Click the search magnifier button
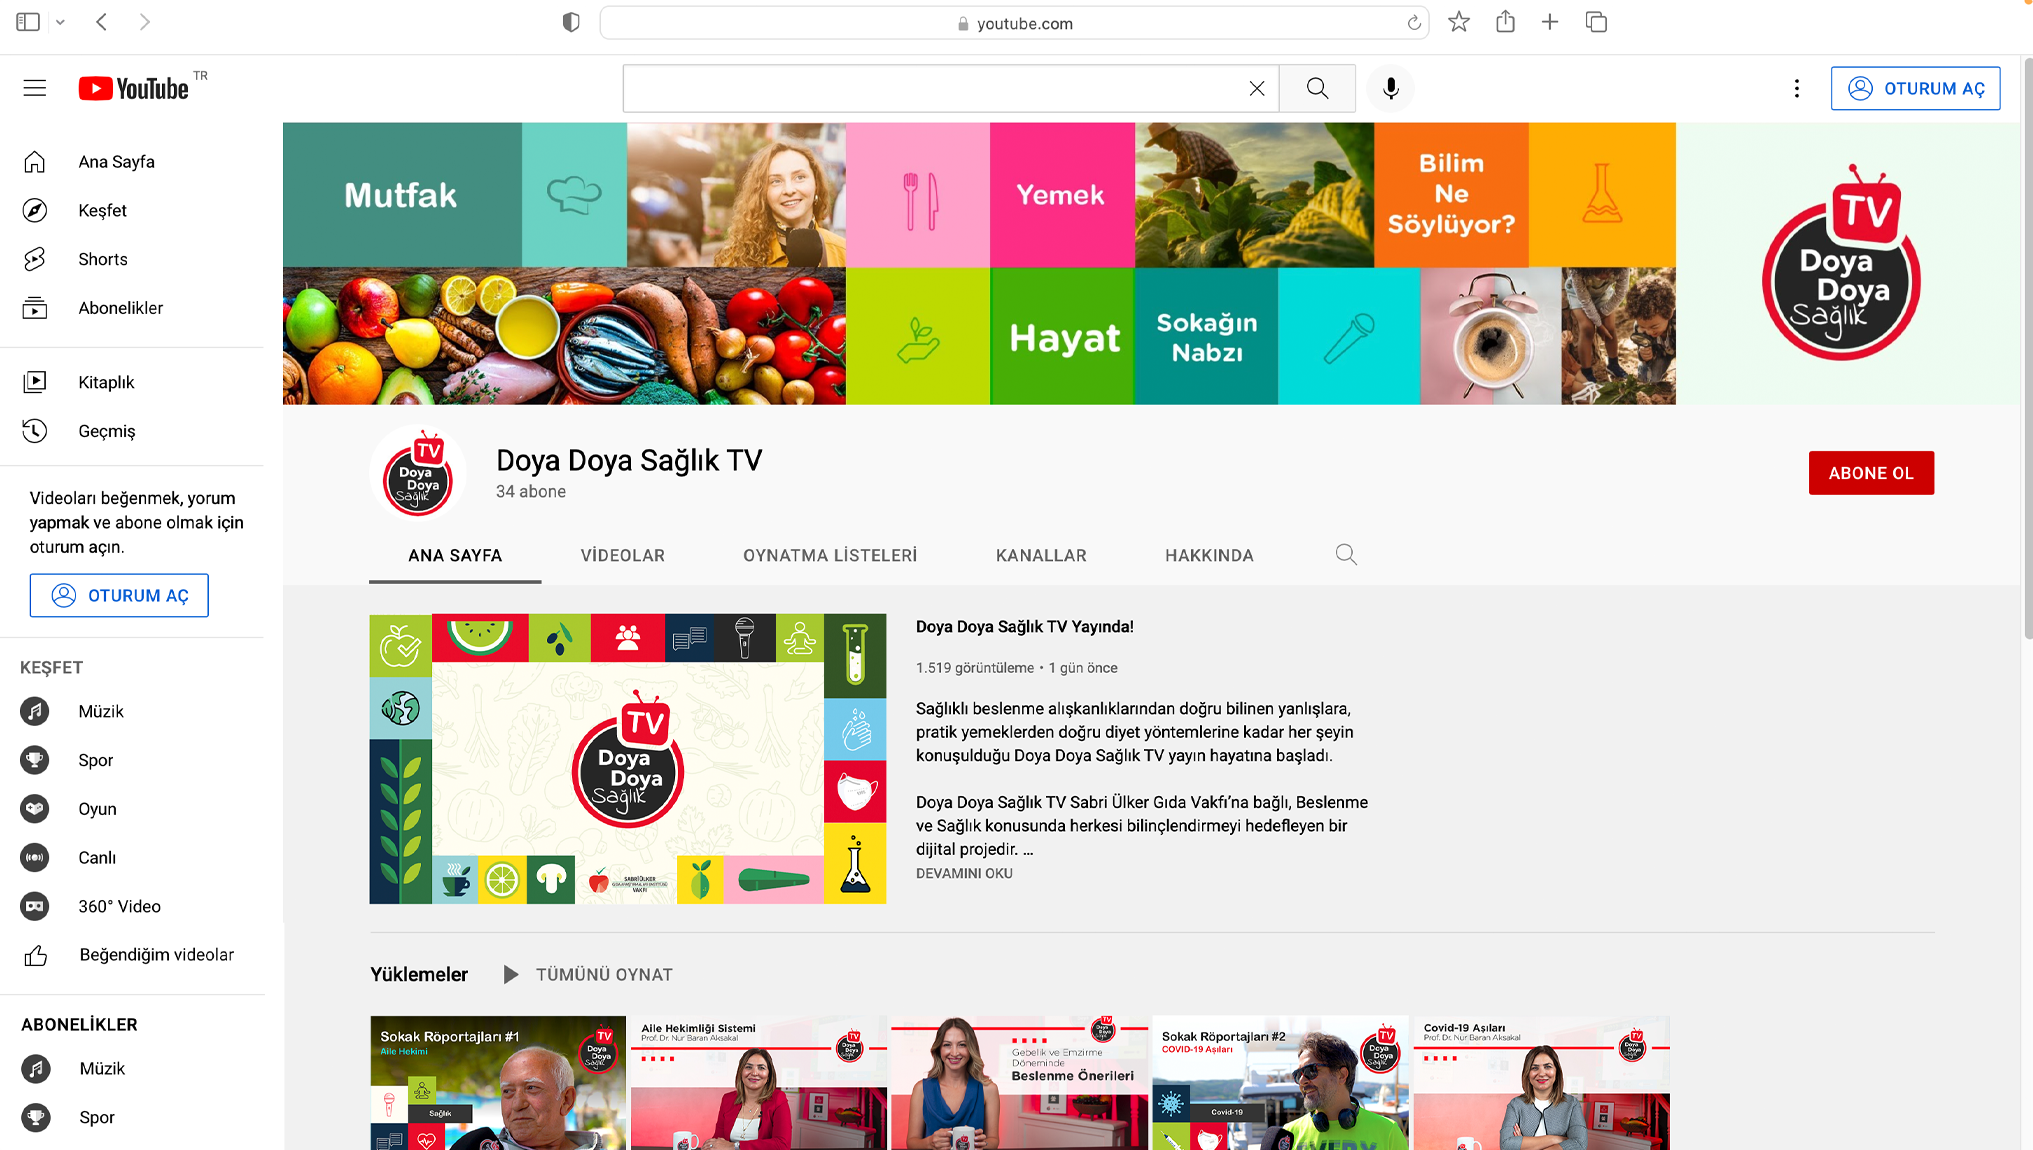Viewport: 2033px width, 1150px height. tap(1317, 88)
